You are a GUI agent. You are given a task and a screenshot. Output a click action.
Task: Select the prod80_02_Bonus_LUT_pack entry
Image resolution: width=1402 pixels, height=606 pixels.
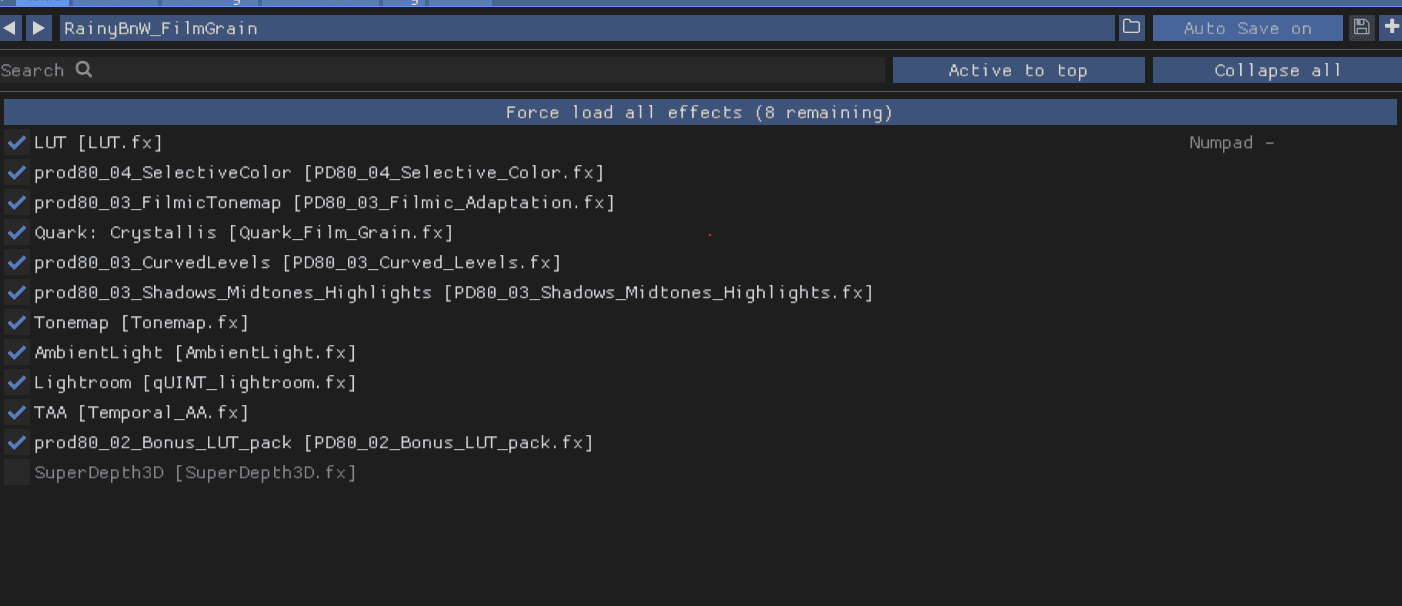coord(313,443)
